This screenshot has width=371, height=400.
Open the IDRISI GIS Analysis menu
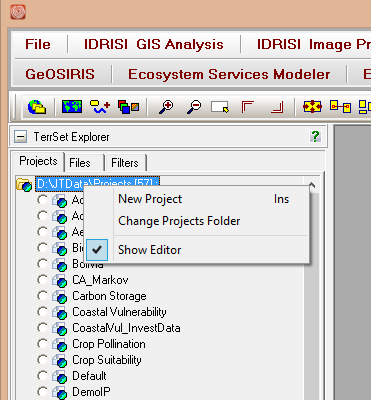coord(154,44)
